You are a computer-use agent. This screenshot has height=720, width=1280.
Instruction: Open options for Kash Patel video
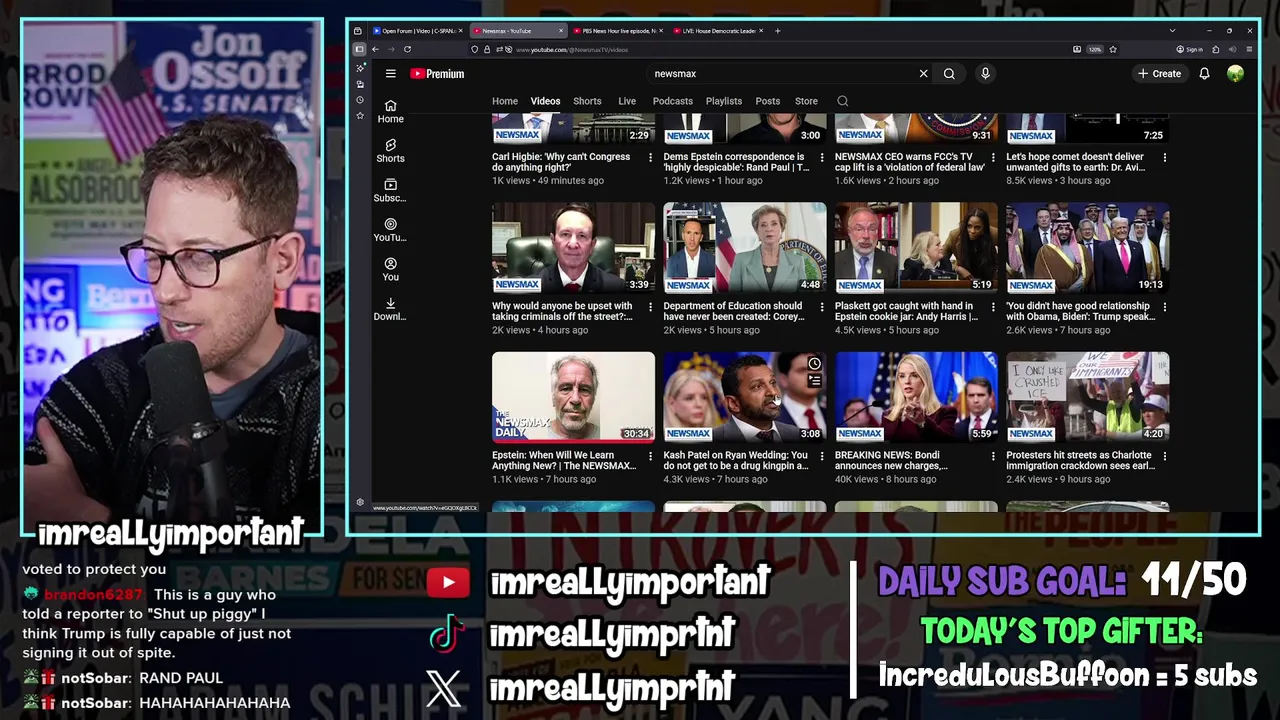(x=822, y=456)
